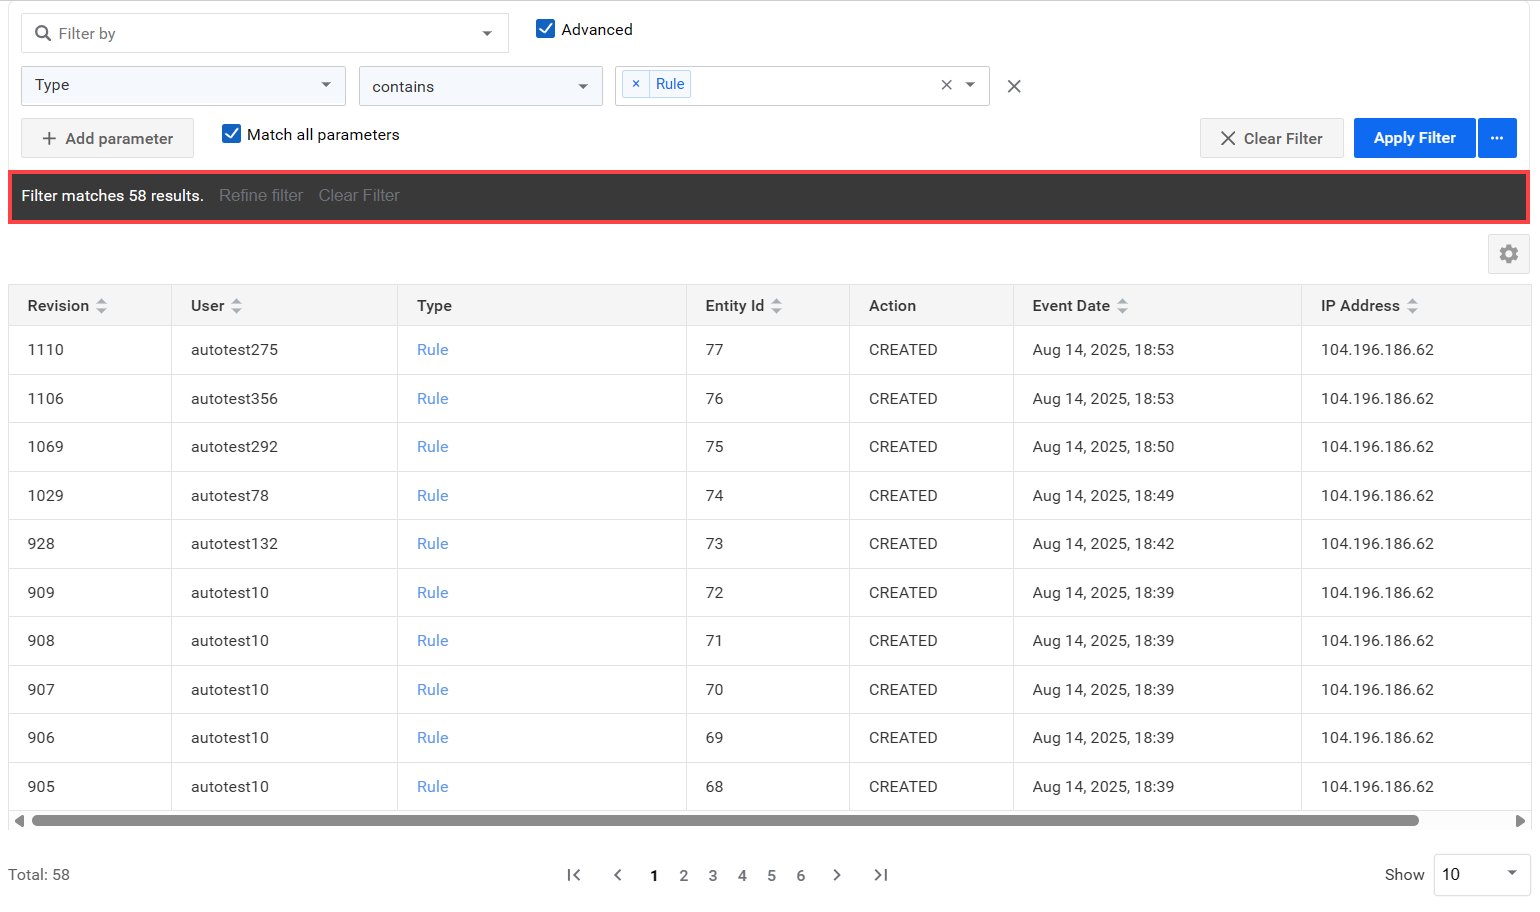Open table column settings gear

point(1508,254)
